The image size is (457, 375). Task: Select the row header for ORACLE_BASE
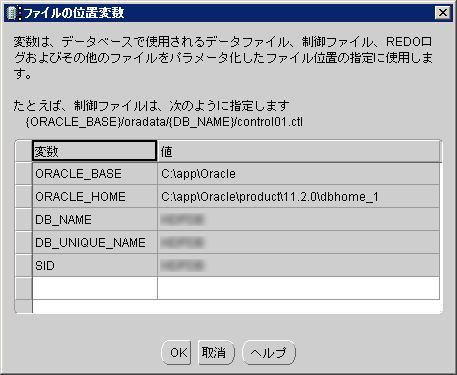[24, 174]
